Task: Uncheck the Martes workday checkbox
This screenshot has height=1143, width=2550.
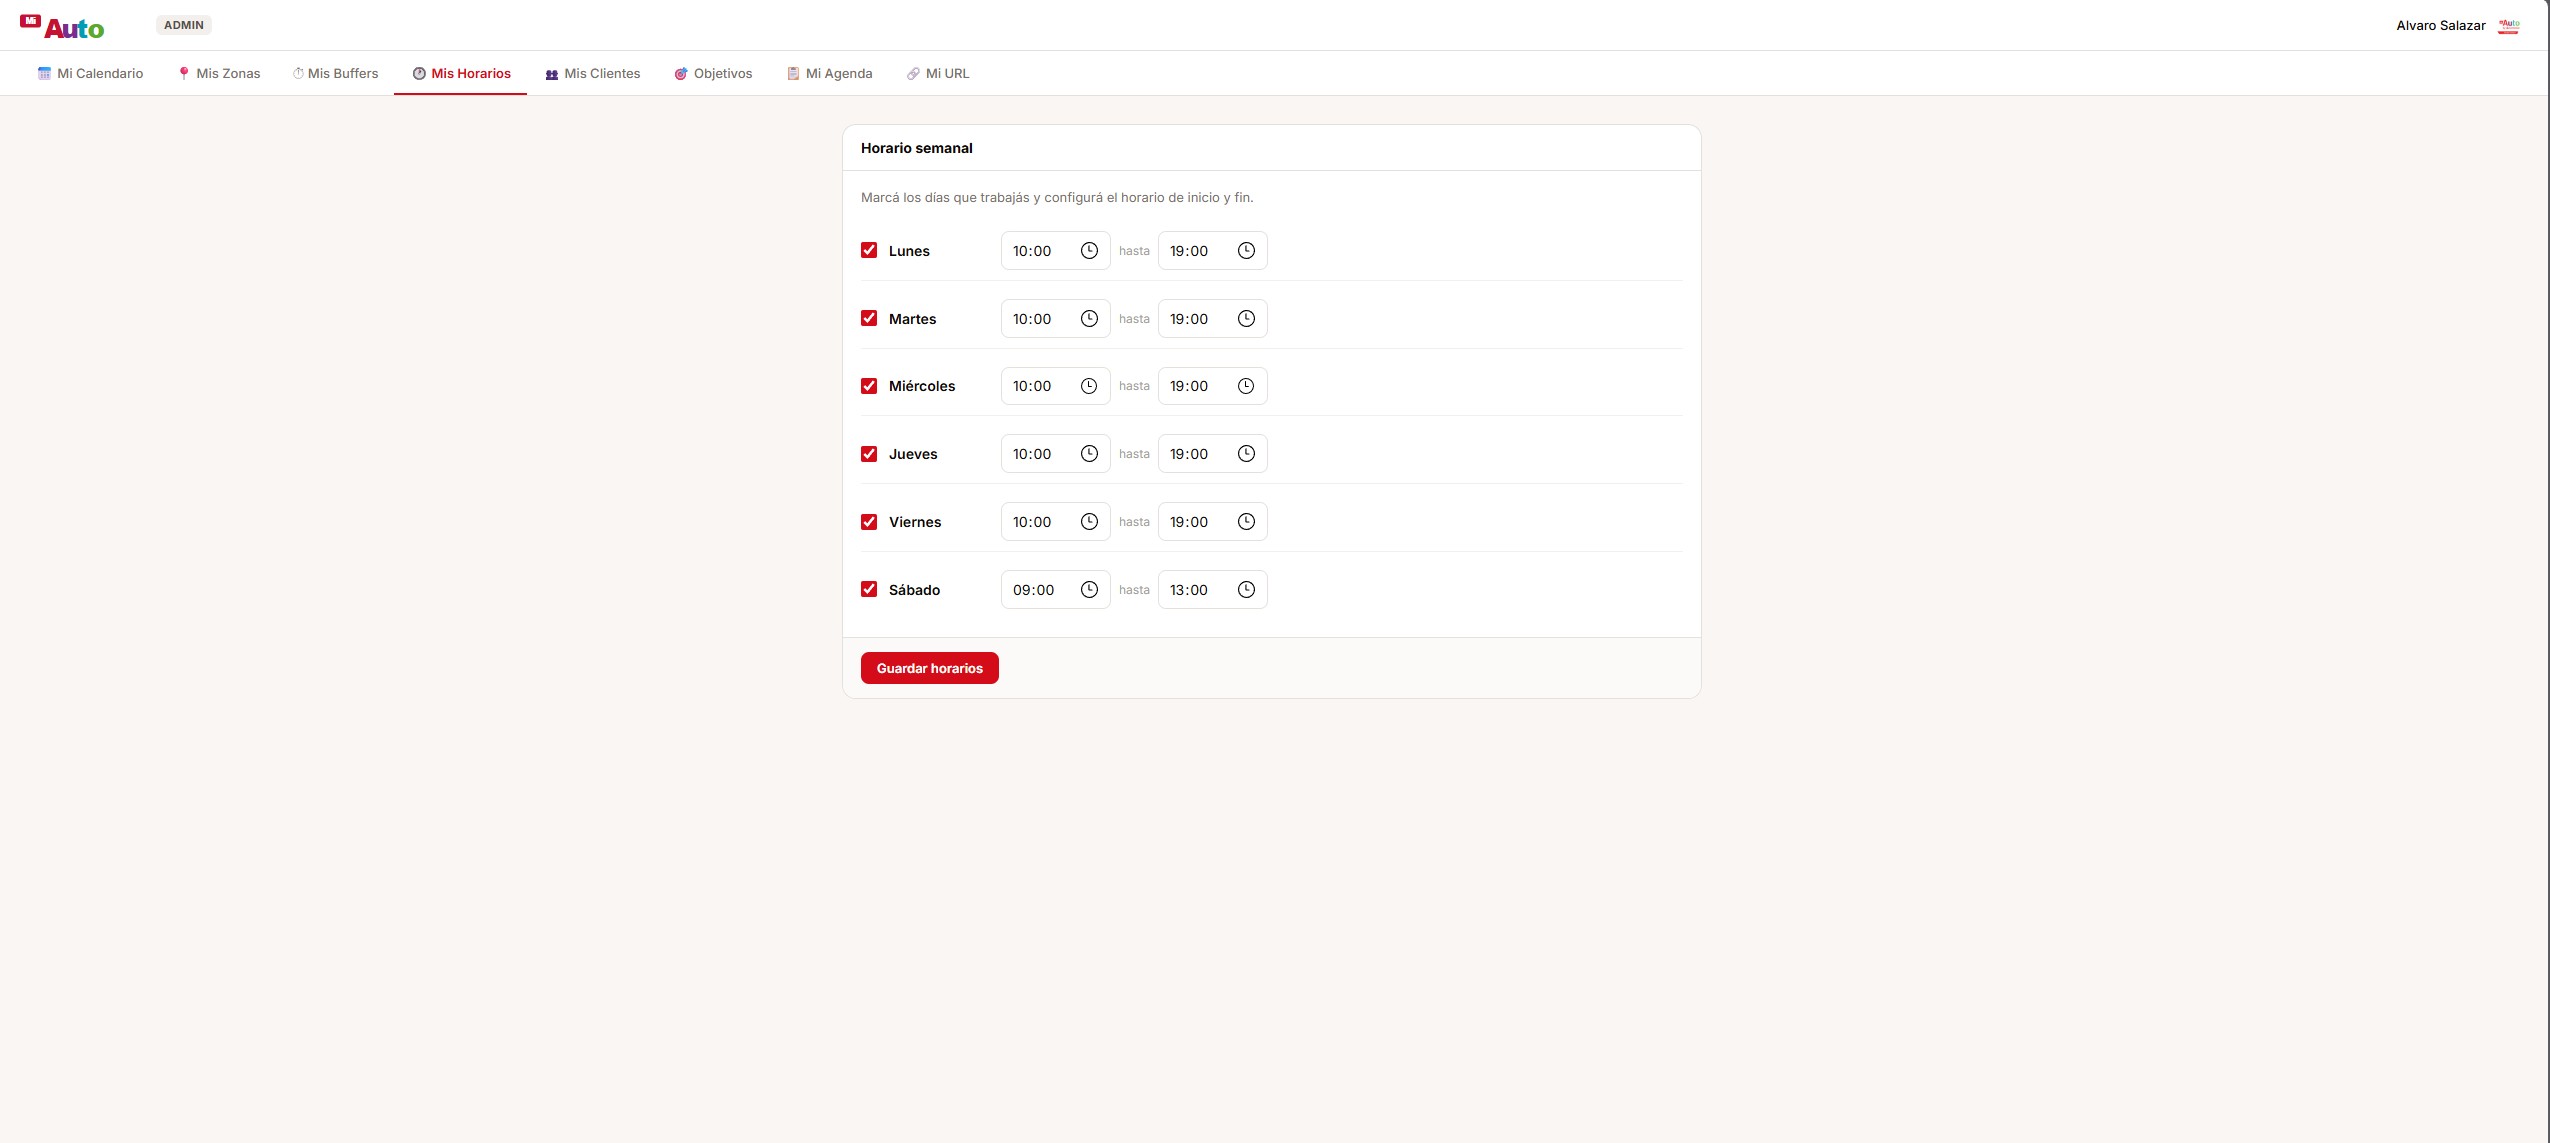Action: point(869,318)
